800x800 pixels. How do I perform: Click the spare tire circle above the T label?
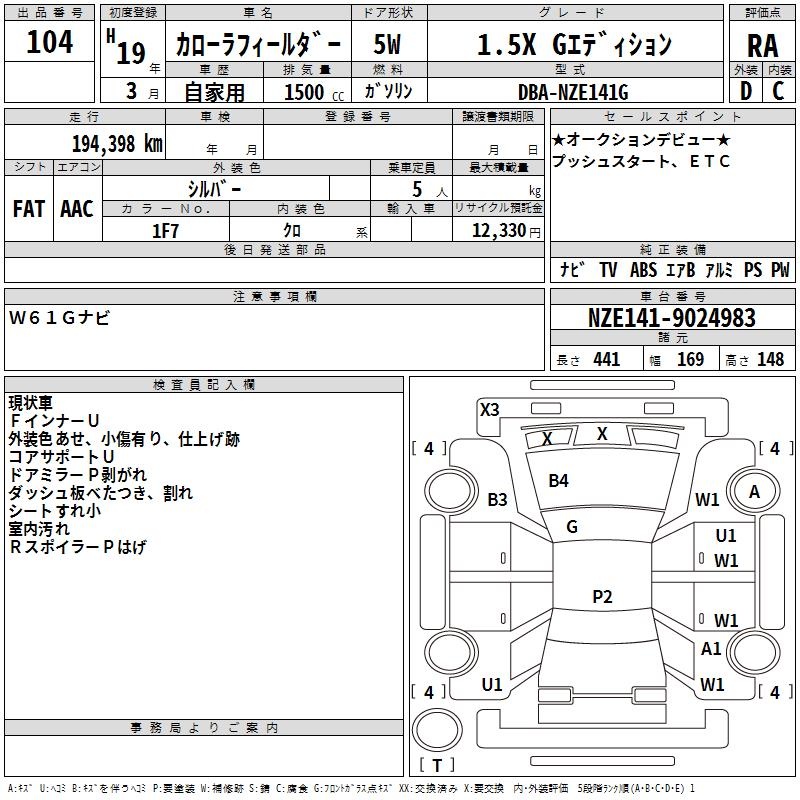[437, 730]
